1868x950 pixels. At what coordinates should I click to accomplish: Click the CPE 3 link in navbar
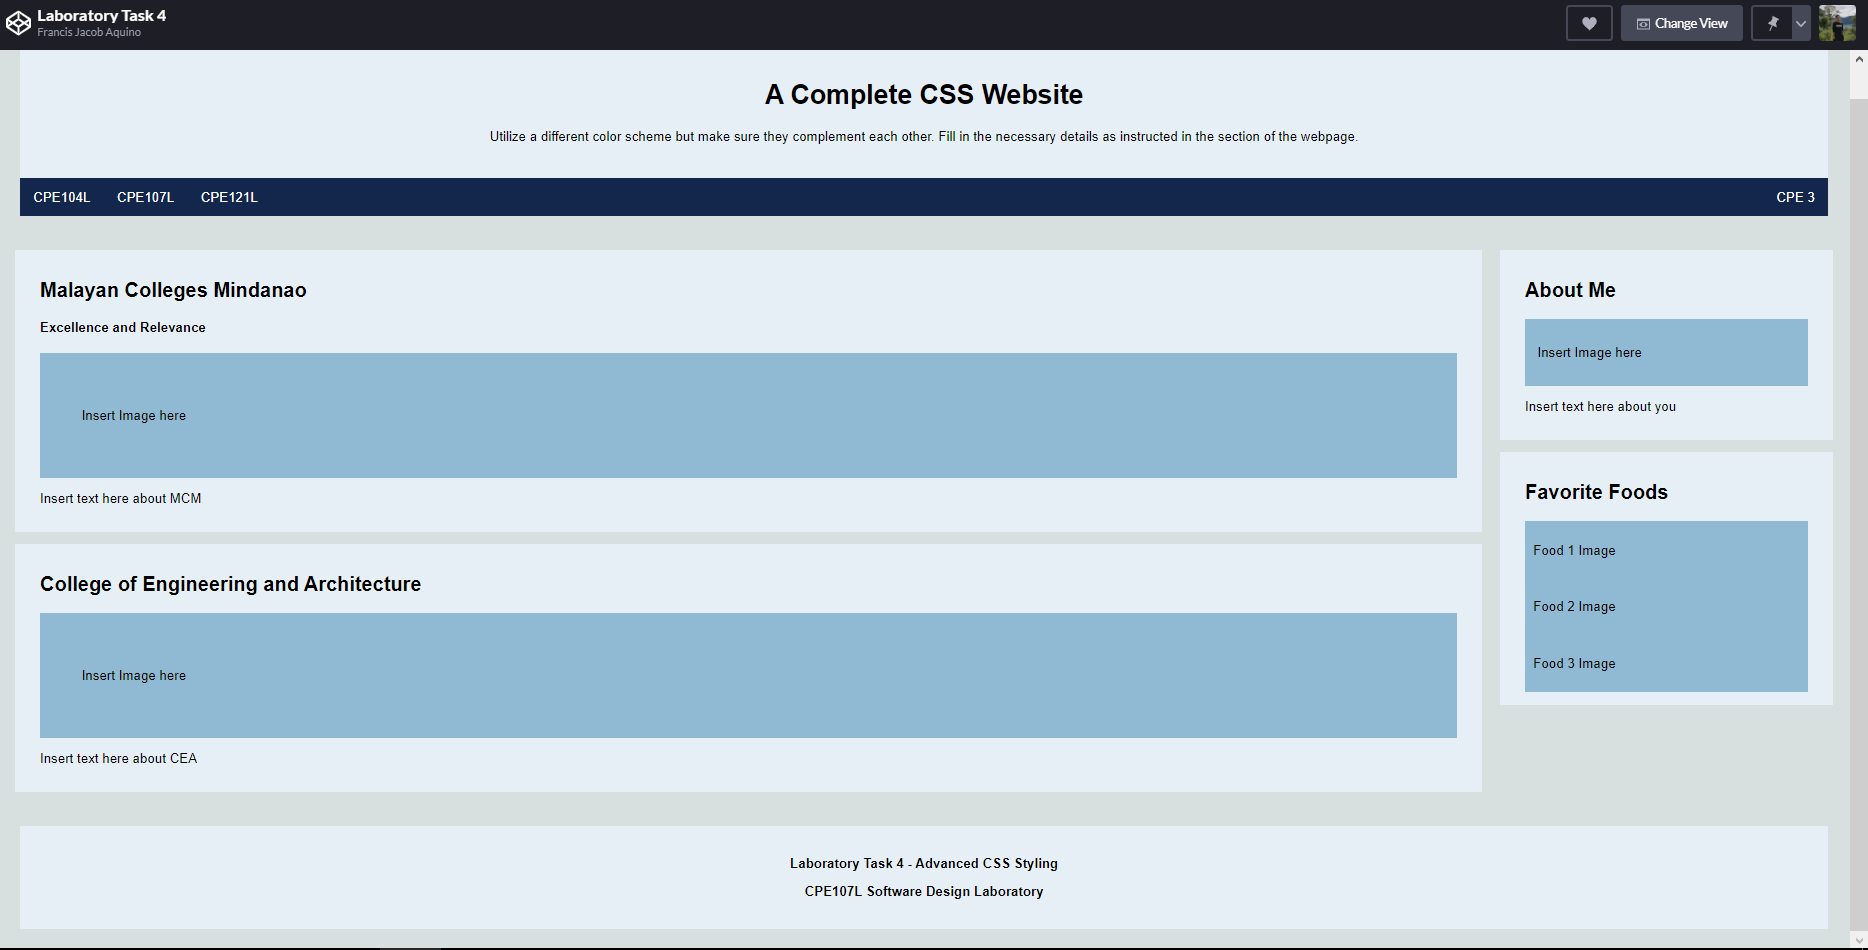[x=1795, y=197]
